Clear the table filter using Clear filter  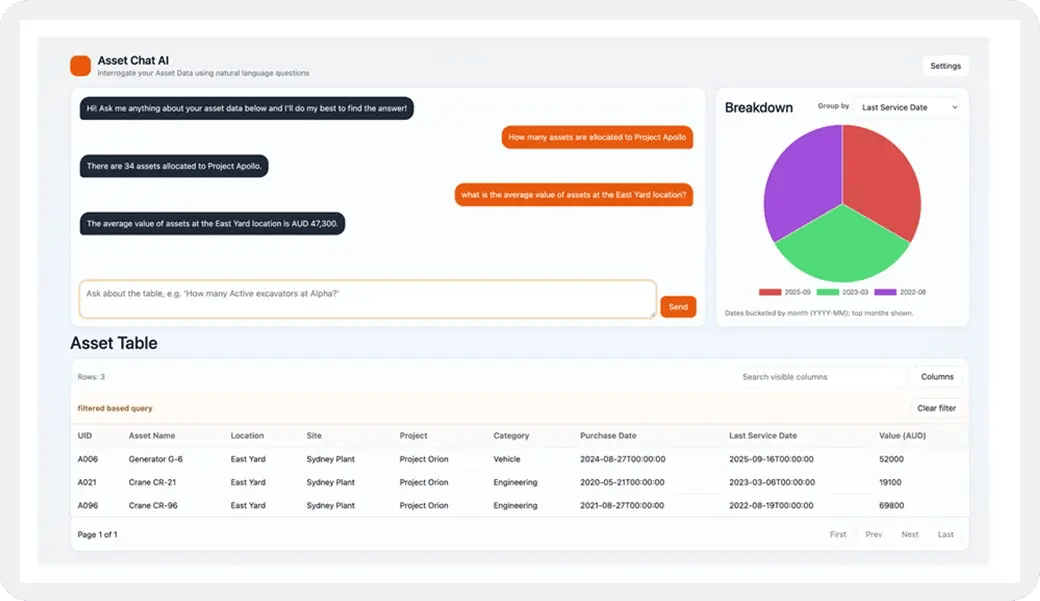pyautogui.click(x=936, y=408)
